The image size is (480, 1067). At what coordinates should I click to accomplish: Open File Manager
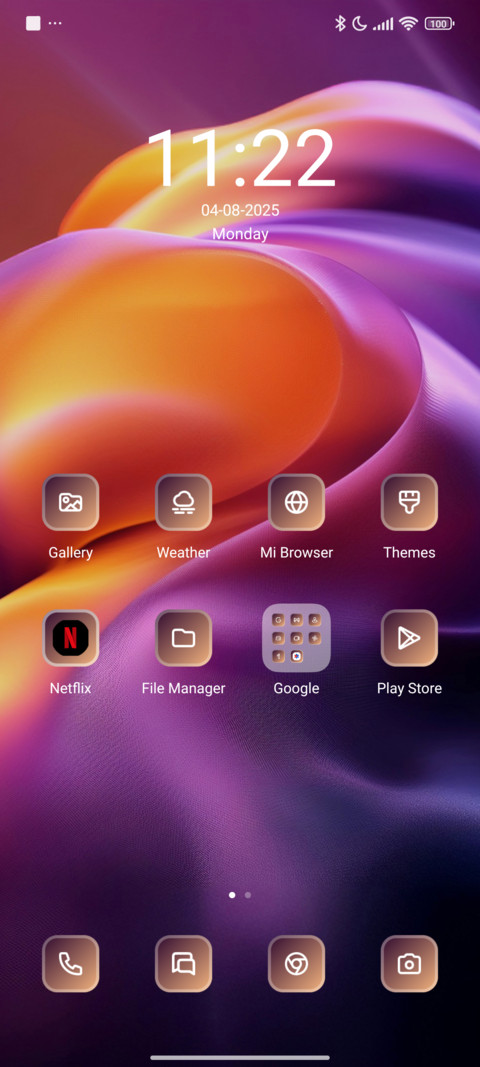[183, 638]
